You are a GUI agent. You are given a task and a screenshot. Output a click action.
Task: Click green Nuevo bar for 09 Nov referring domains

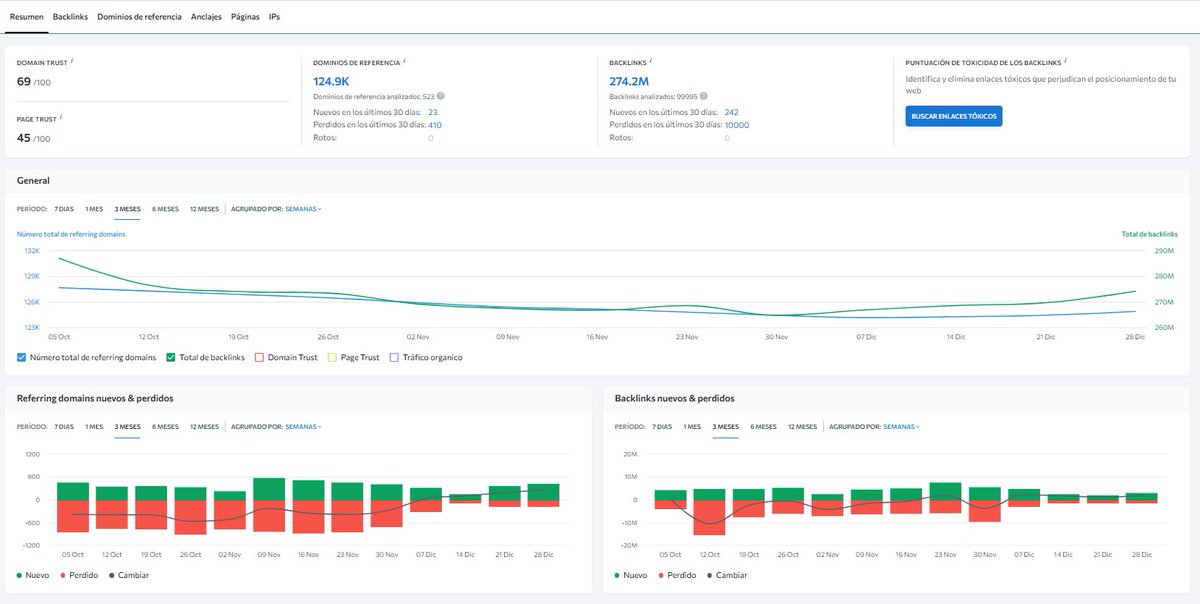point(269,489)
